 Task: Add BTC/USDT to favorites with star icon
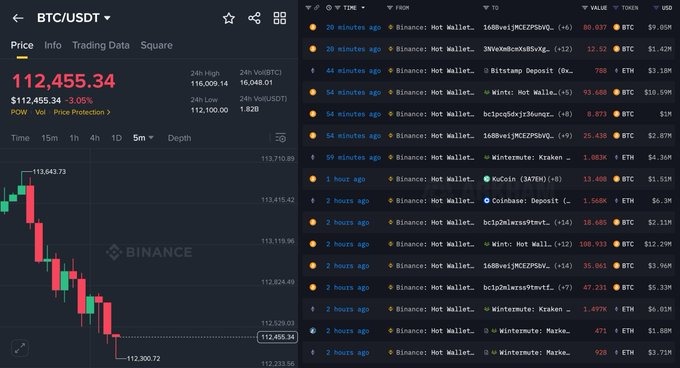click(229, 18)
